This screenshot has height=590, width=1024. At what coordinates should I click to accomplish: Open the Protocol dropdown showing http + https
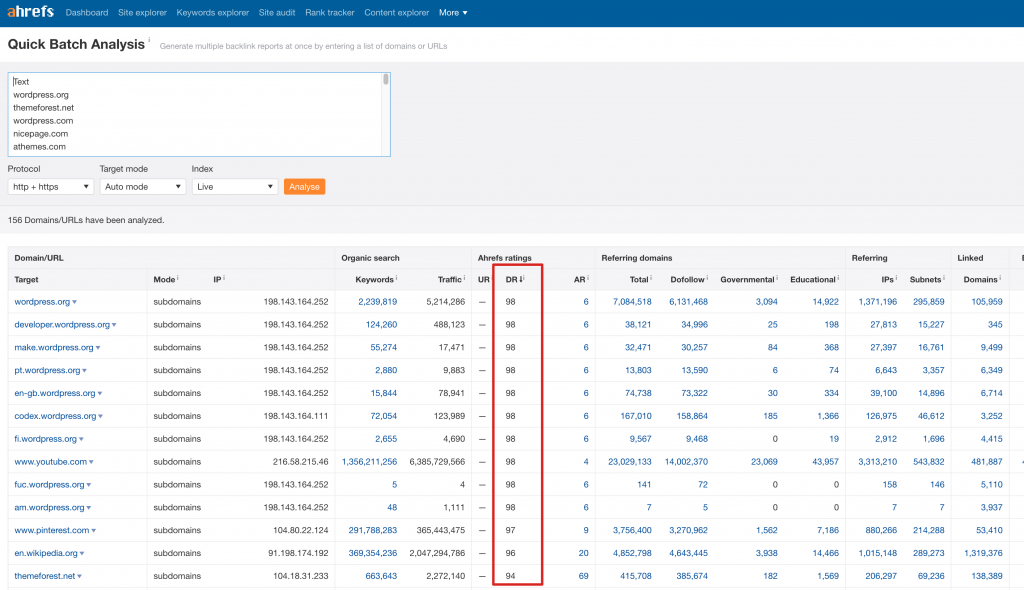pos(50,187)
